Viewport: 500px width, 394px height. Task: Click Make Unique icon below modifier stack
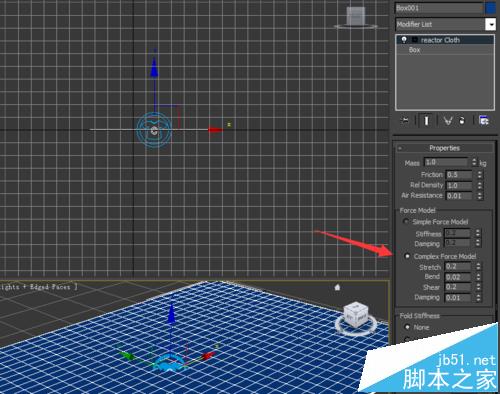point(448,120)
